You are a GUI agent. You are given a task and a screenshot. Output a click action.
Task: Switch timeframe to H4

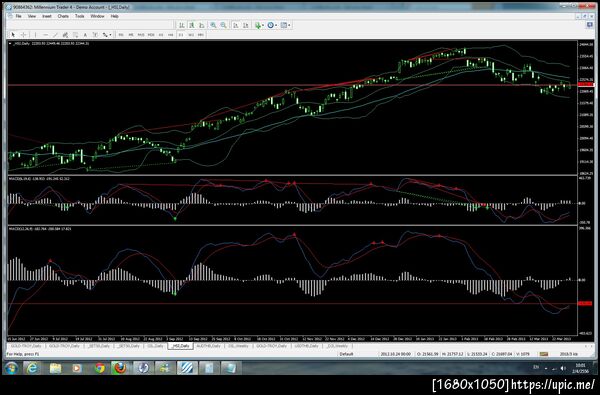coord(171,35)
